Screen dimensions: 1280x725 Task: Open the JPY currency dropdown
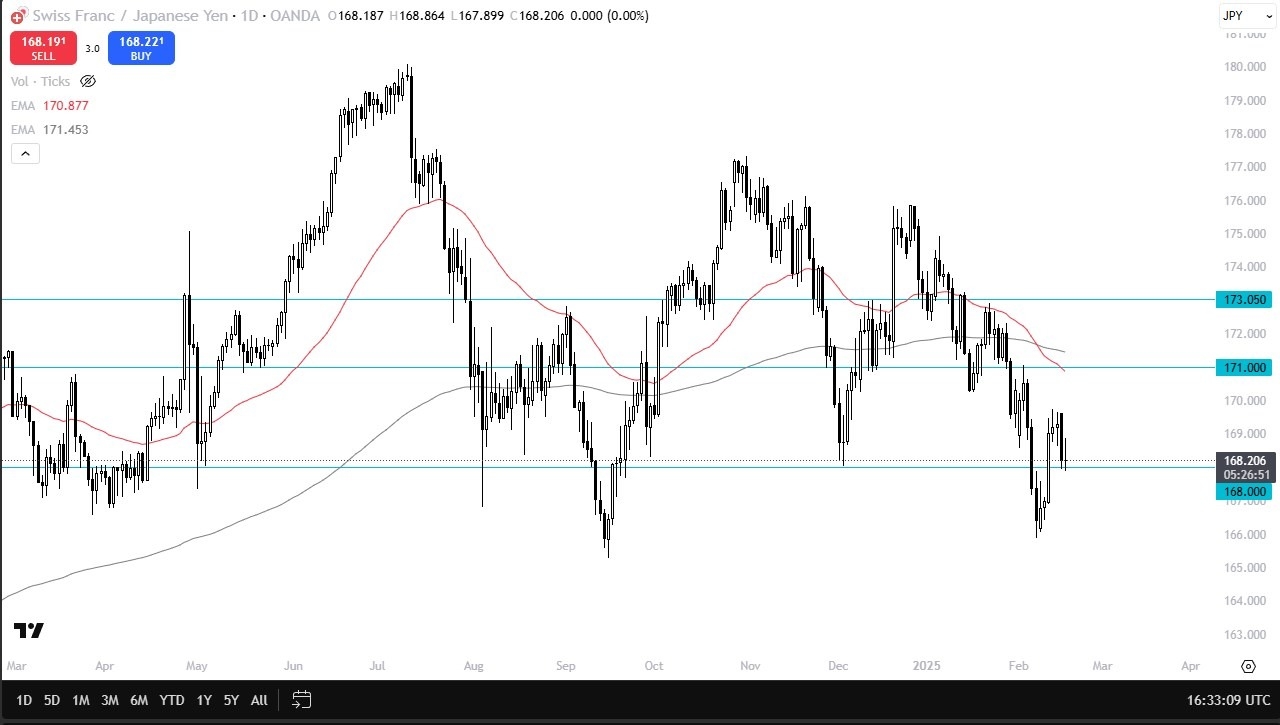[x=1245, y=16]
